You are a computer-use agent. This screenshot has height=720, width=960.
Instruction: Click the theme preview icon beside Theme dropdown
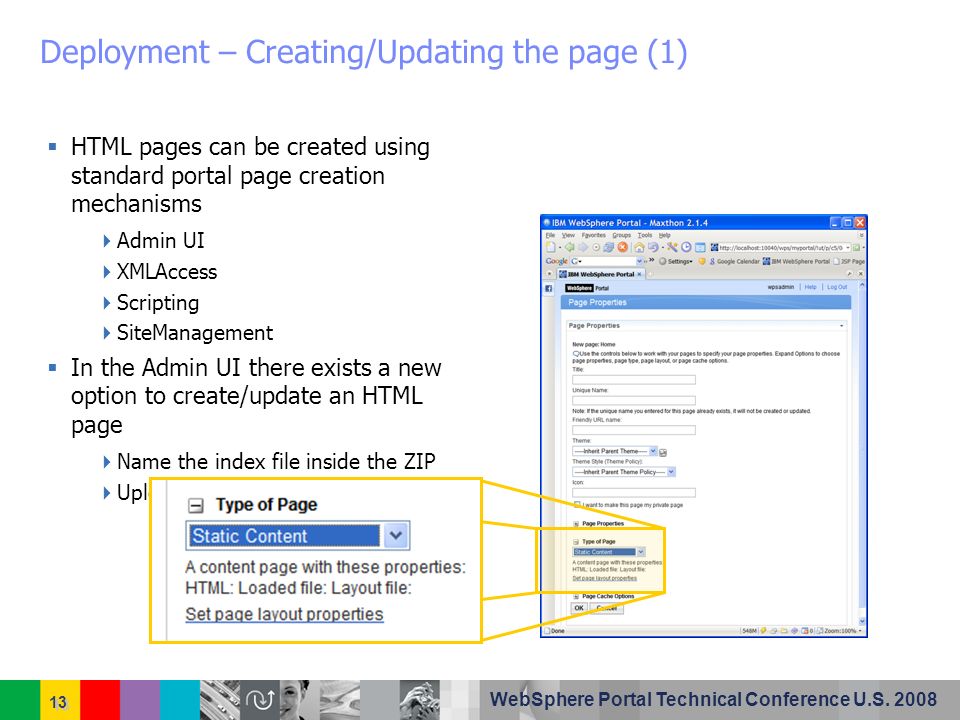[x=663, y=452]
